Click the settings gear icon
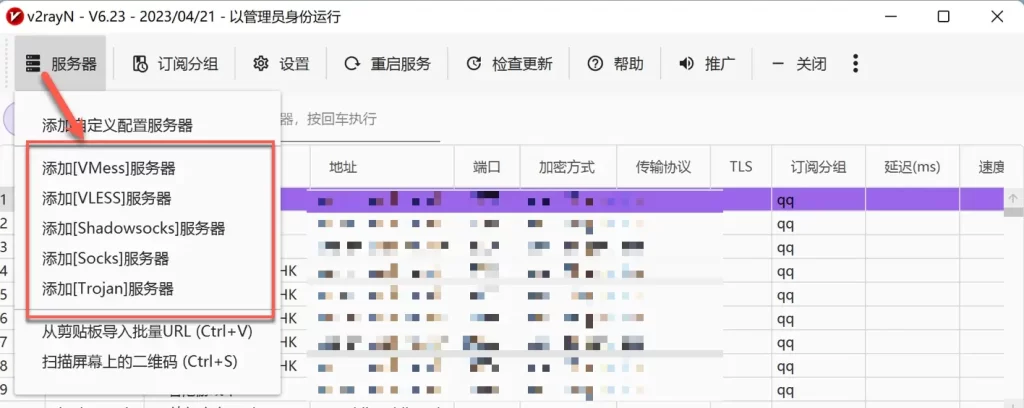The height and width of the screenshot is (408, 1024). click(x=261, y=63)
